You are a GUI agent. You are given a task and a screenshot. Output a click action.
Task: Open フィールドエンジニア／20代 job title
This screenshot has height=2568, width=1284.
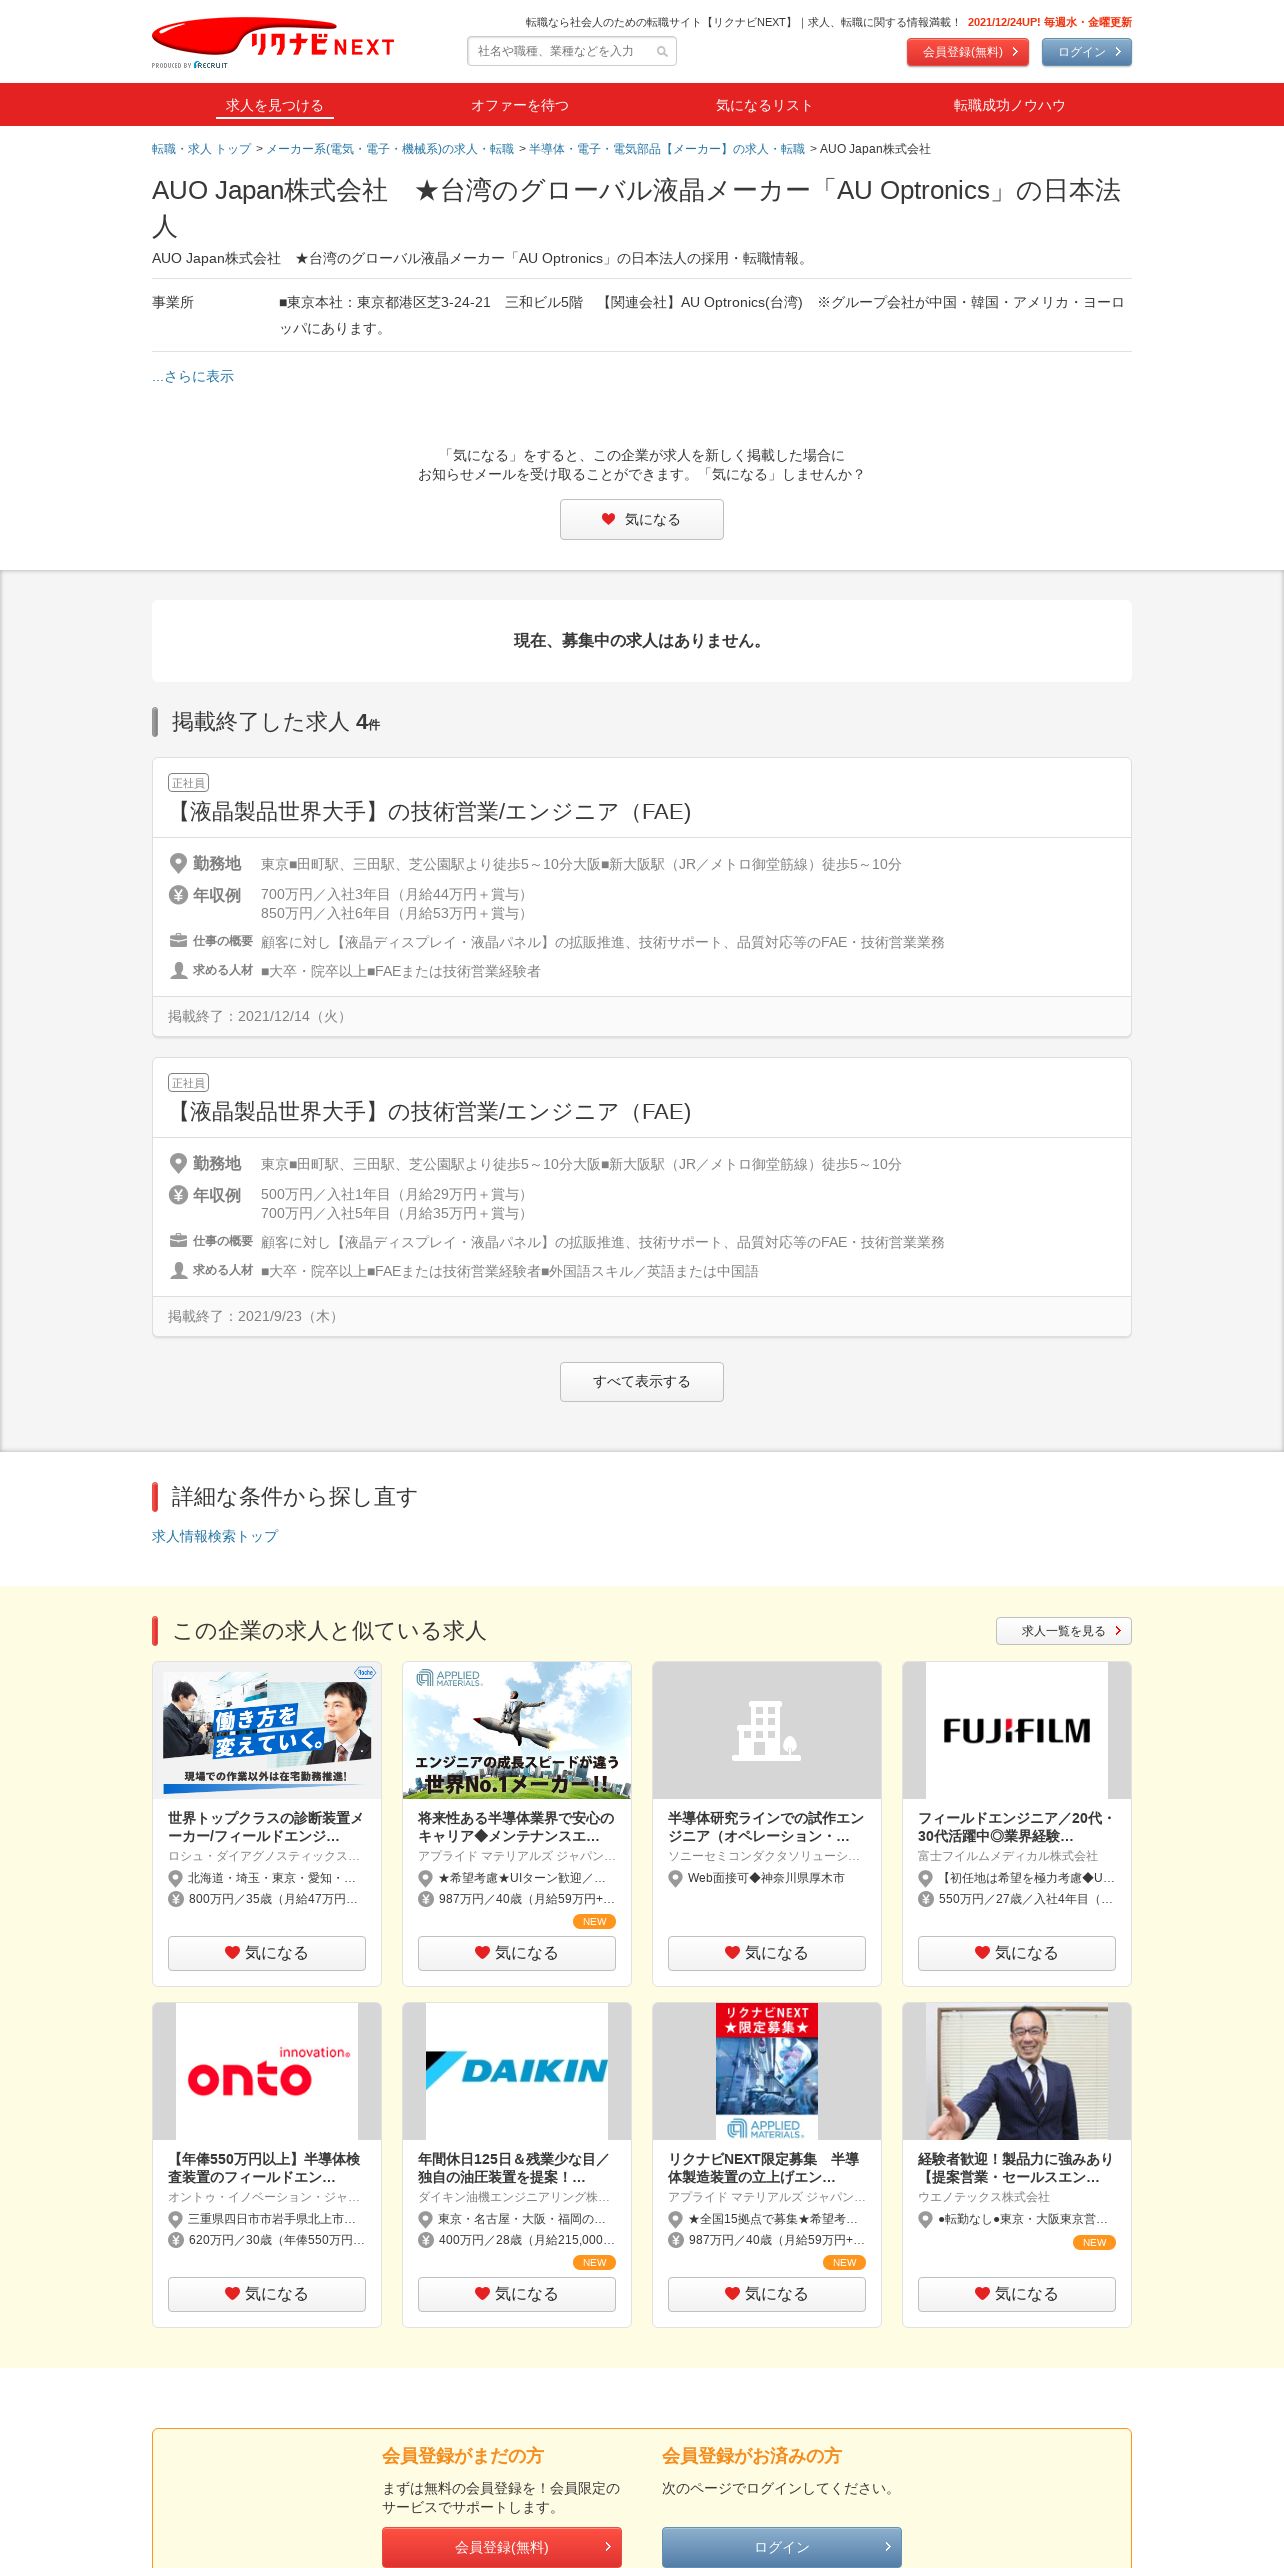(x=1016, y=1827)
